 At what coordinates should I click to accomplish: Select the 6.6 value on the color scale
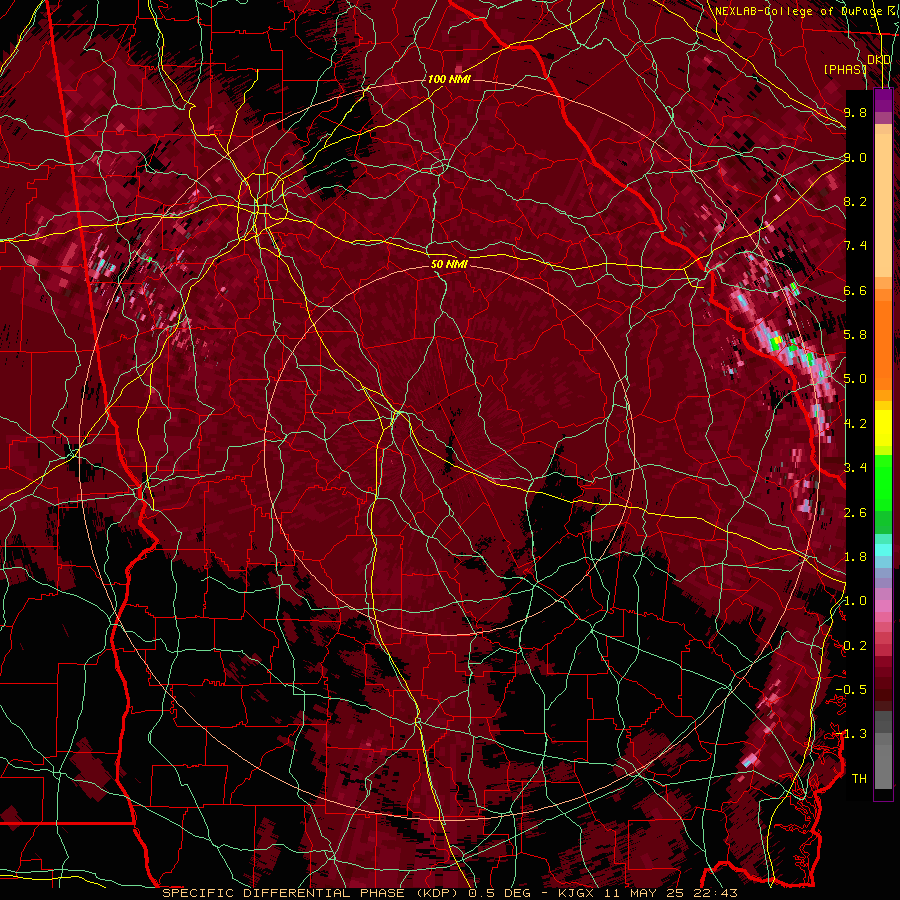(855, 290)
